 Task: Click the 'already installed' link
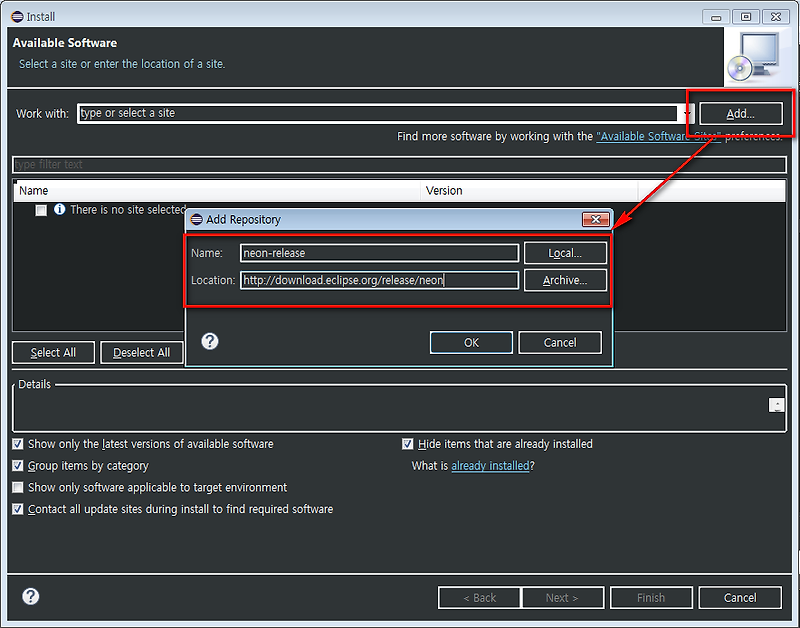[490, 465]
